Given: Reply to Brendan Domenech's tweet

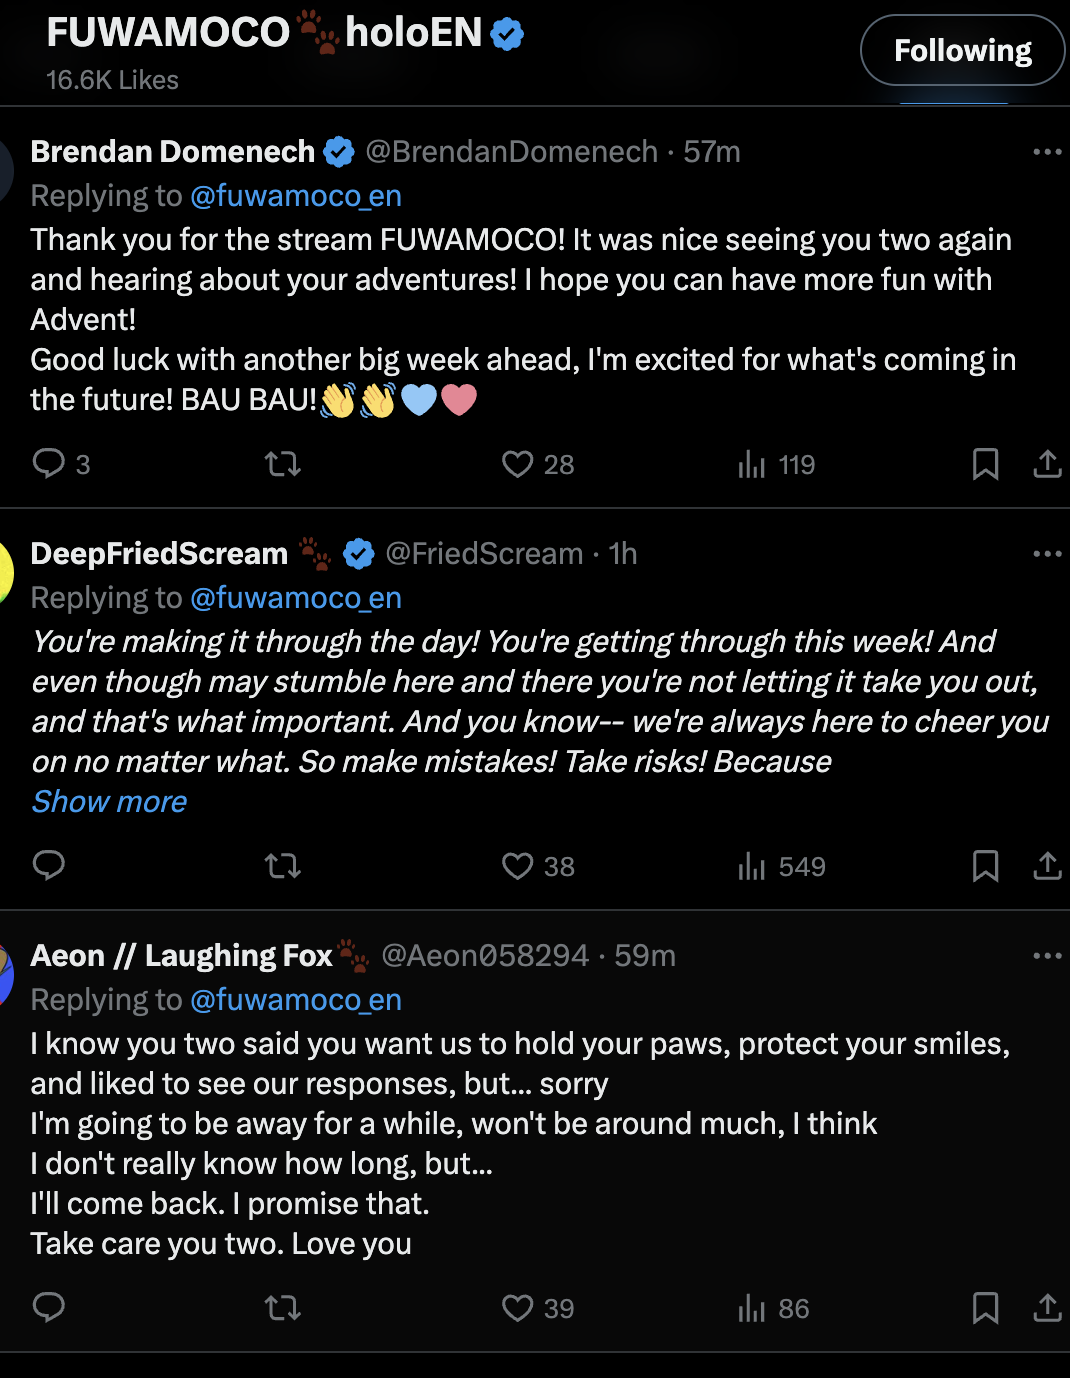Looking at the screenshot, I should click(x=49, y=464).
